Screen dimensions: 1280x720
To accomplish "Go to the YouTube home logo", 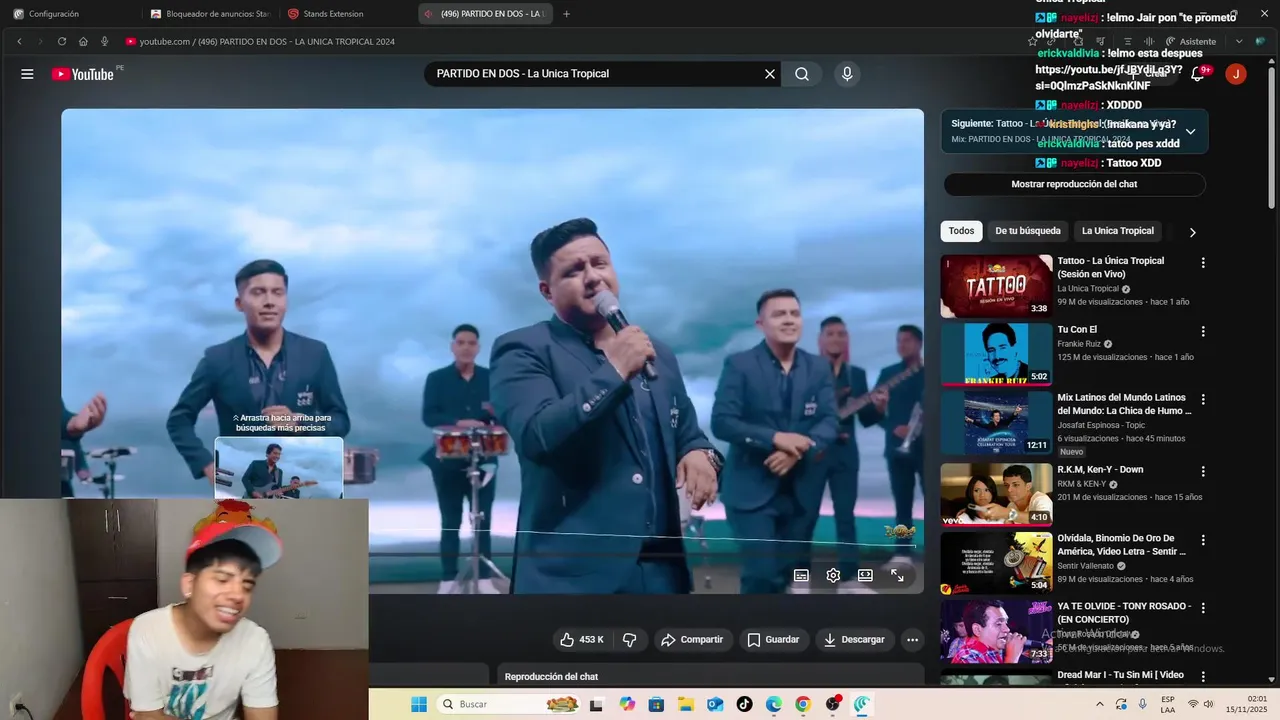I will pos(83,74).
